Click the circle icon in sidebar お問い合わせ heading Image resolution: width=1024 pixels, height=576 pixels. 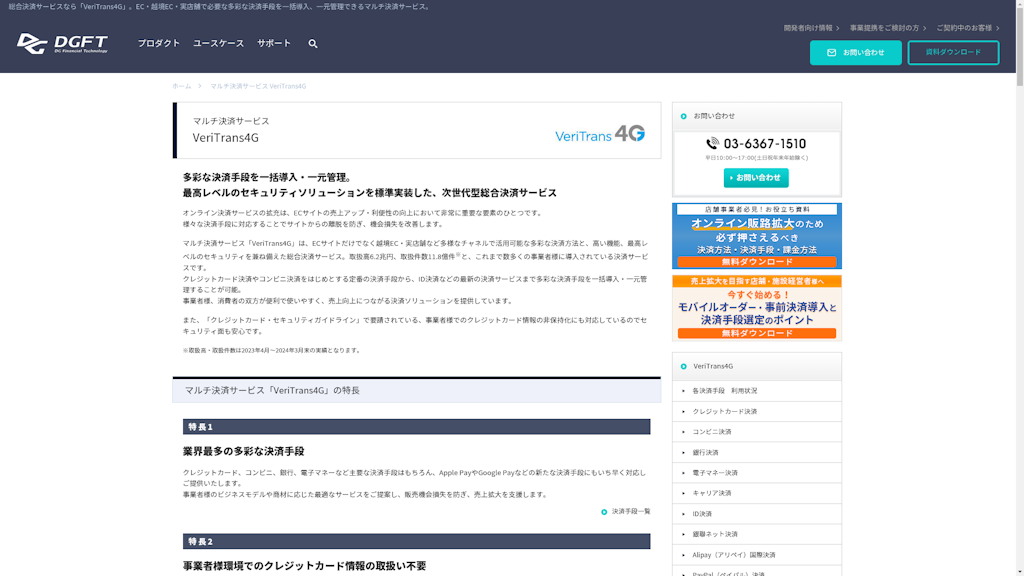(684, 116)
